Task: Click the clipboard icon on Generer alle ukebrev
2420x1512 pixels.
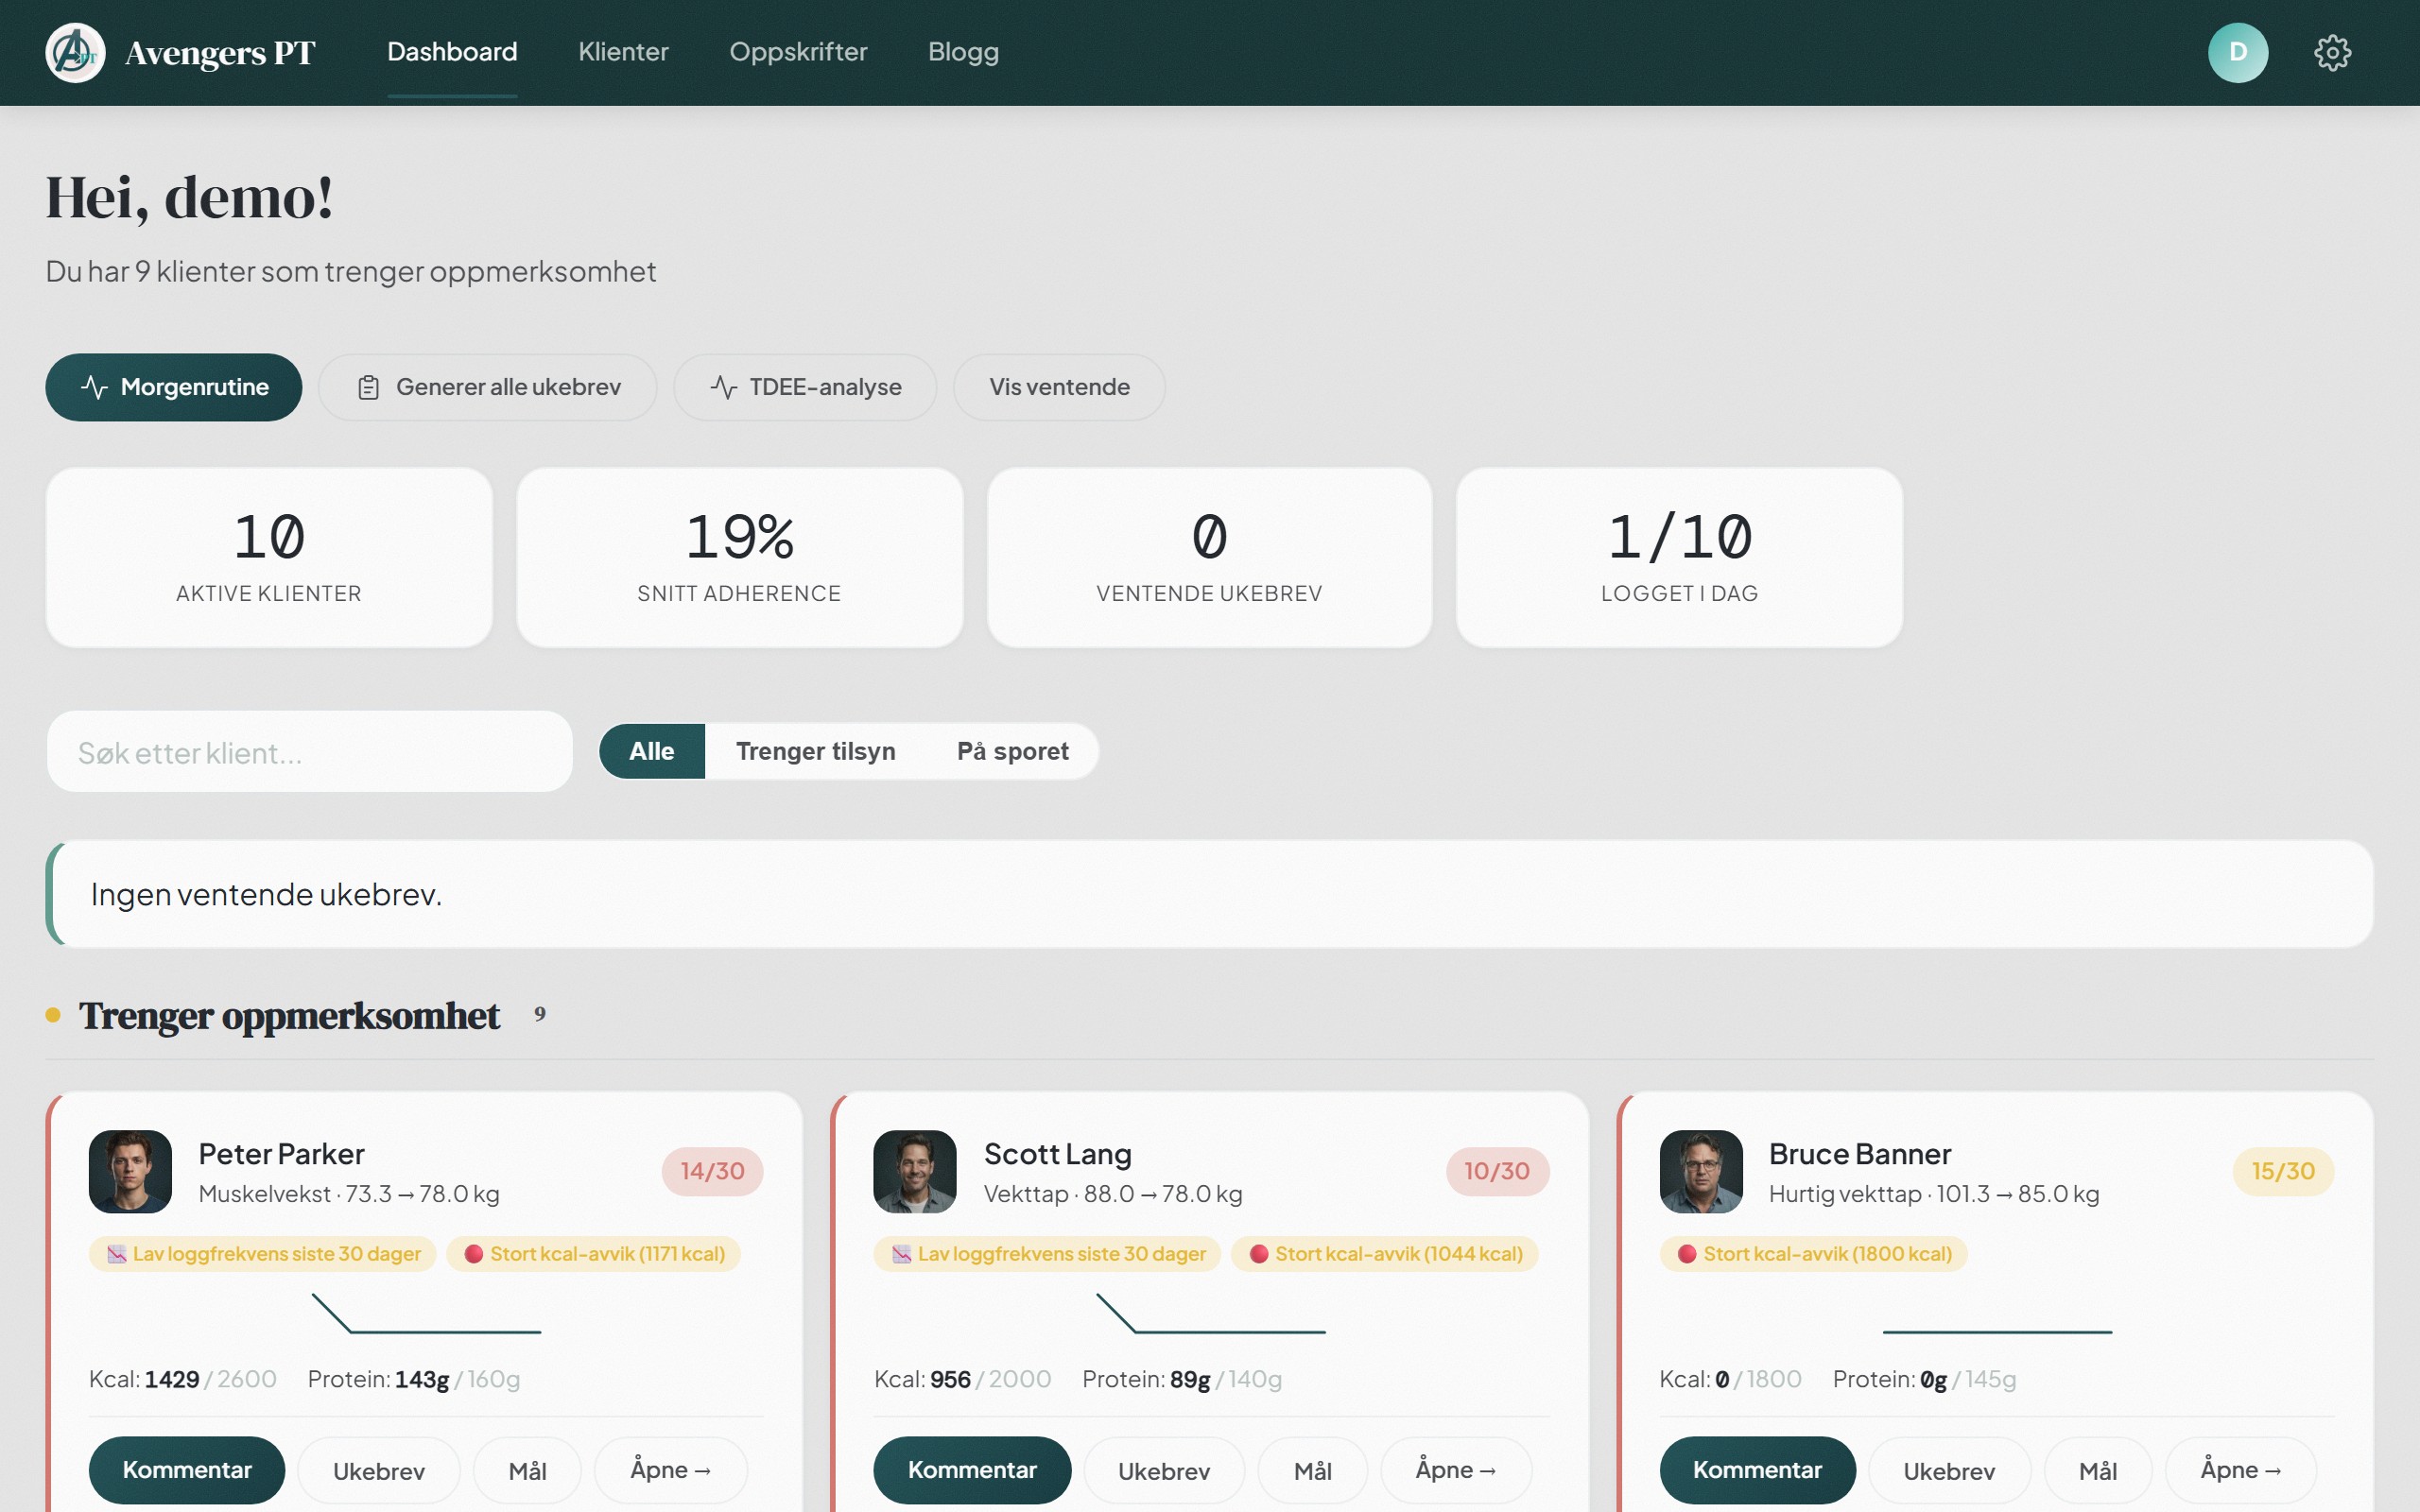Action: [369, 387]
